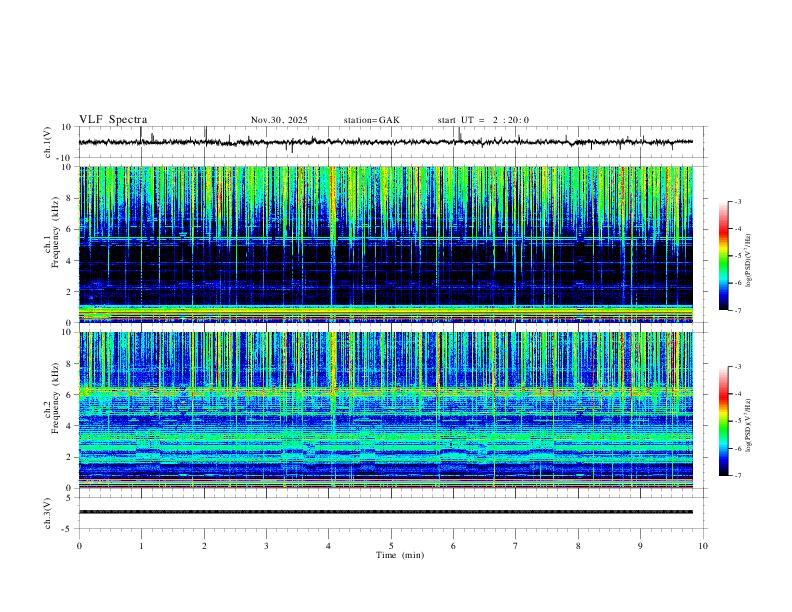Click the time axis tick label "8"
Screen dimensions: 792x612
click(x=578, y=546)
